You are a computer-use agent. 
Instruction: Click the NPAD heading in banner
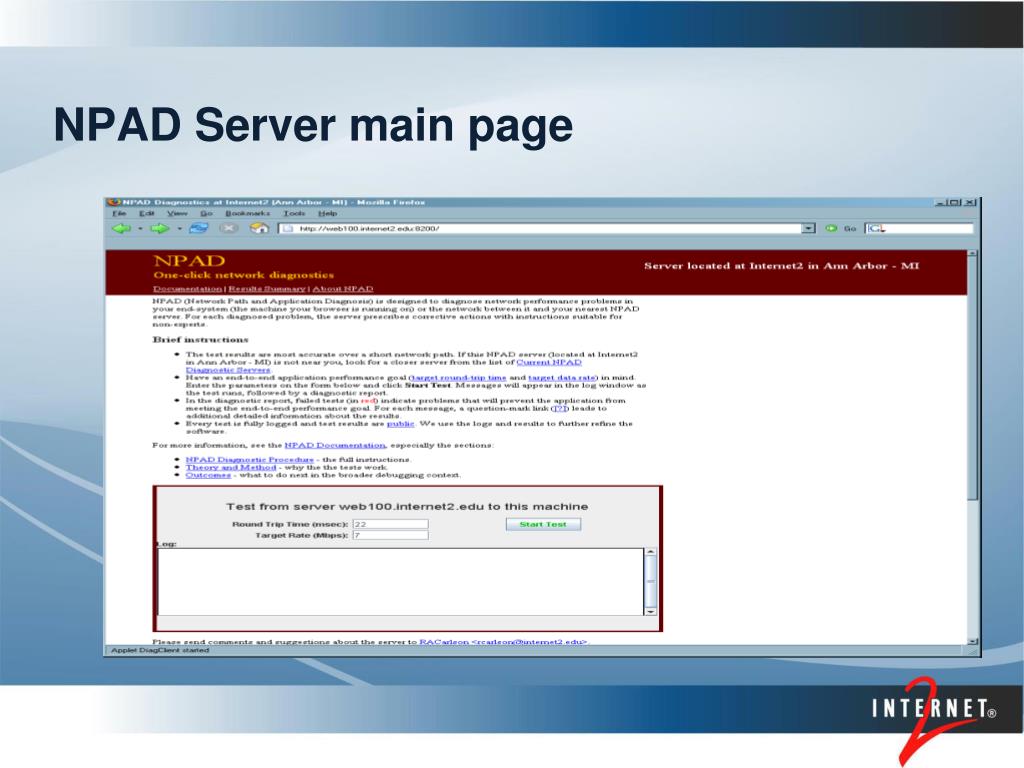189,261
